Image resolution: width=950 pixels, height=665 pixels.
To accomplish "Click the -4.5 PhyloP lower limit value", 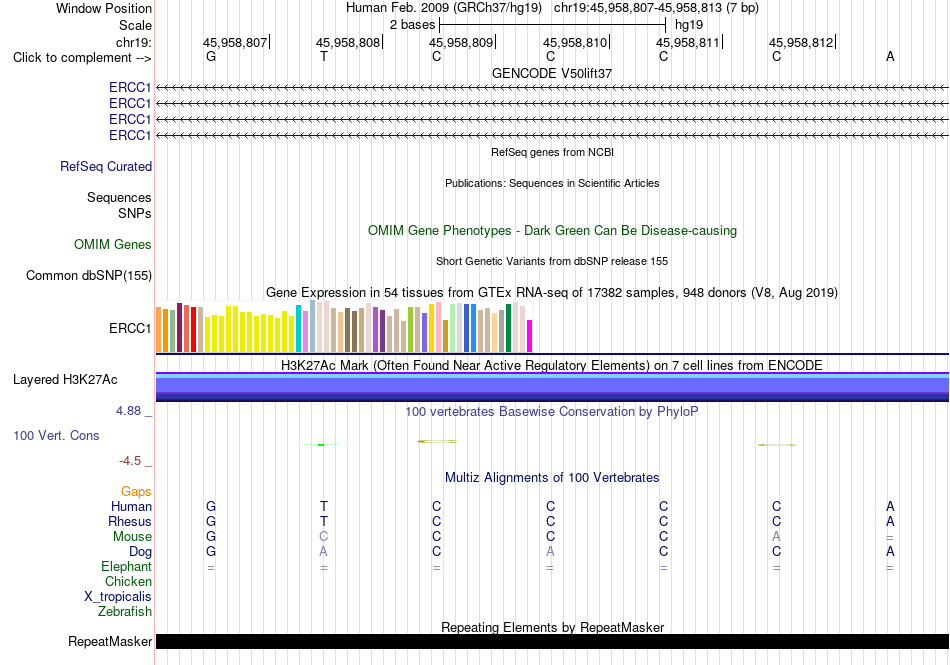I will pos(130,461).
